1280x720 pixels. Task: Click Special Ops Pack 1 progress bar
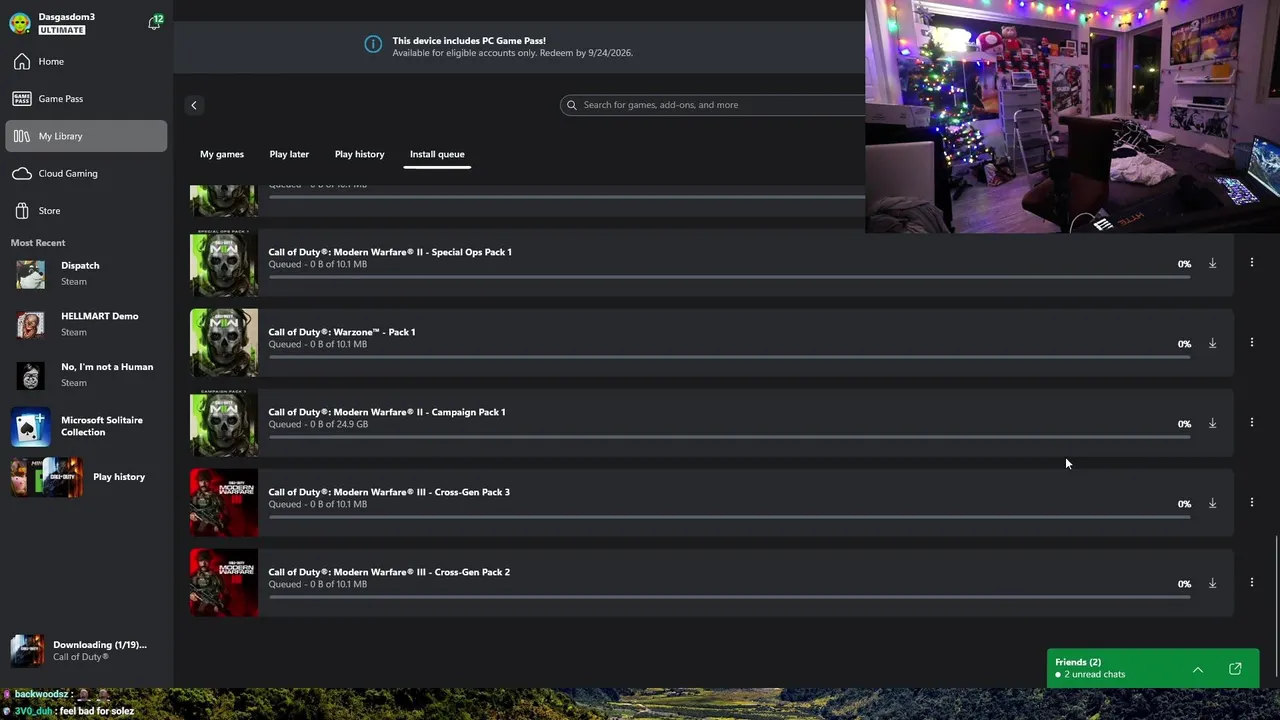tap(729, 277)
